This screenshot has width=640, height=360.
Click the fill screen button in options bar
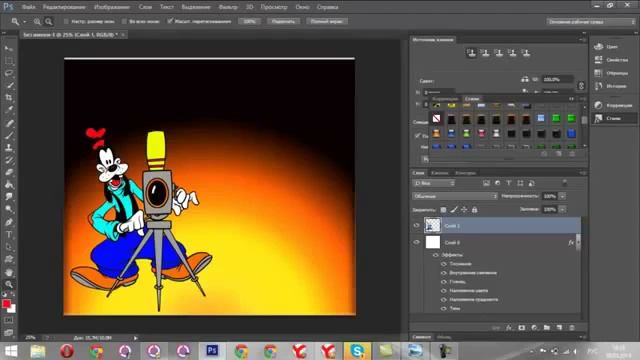tap(327, 21)
